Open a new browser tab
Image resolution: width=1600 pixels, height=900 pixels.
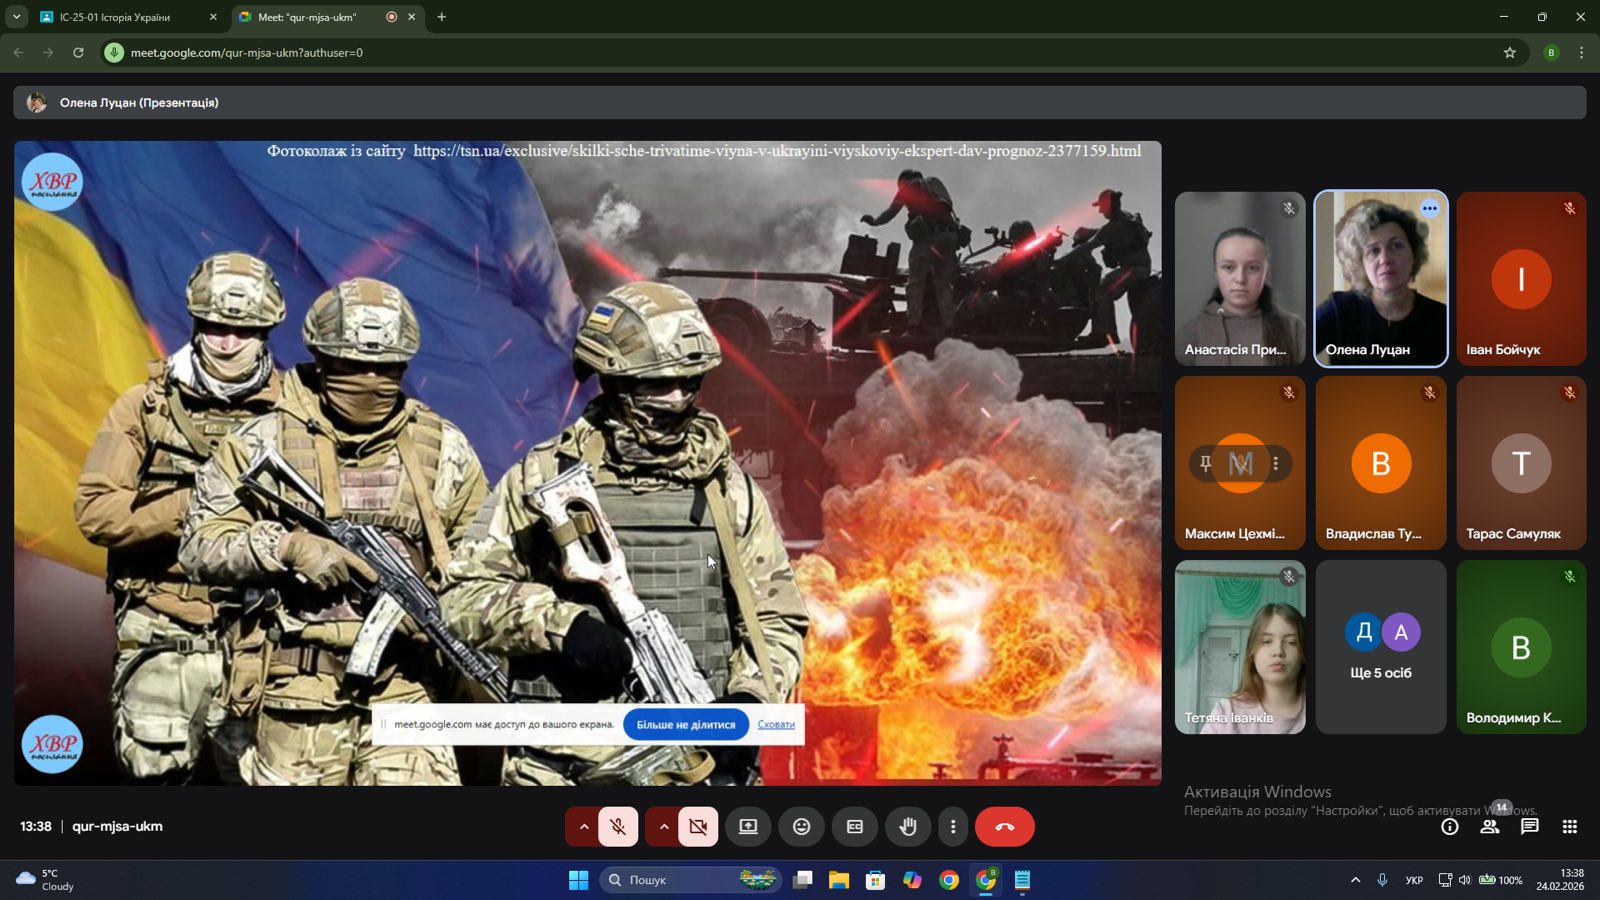442,17
